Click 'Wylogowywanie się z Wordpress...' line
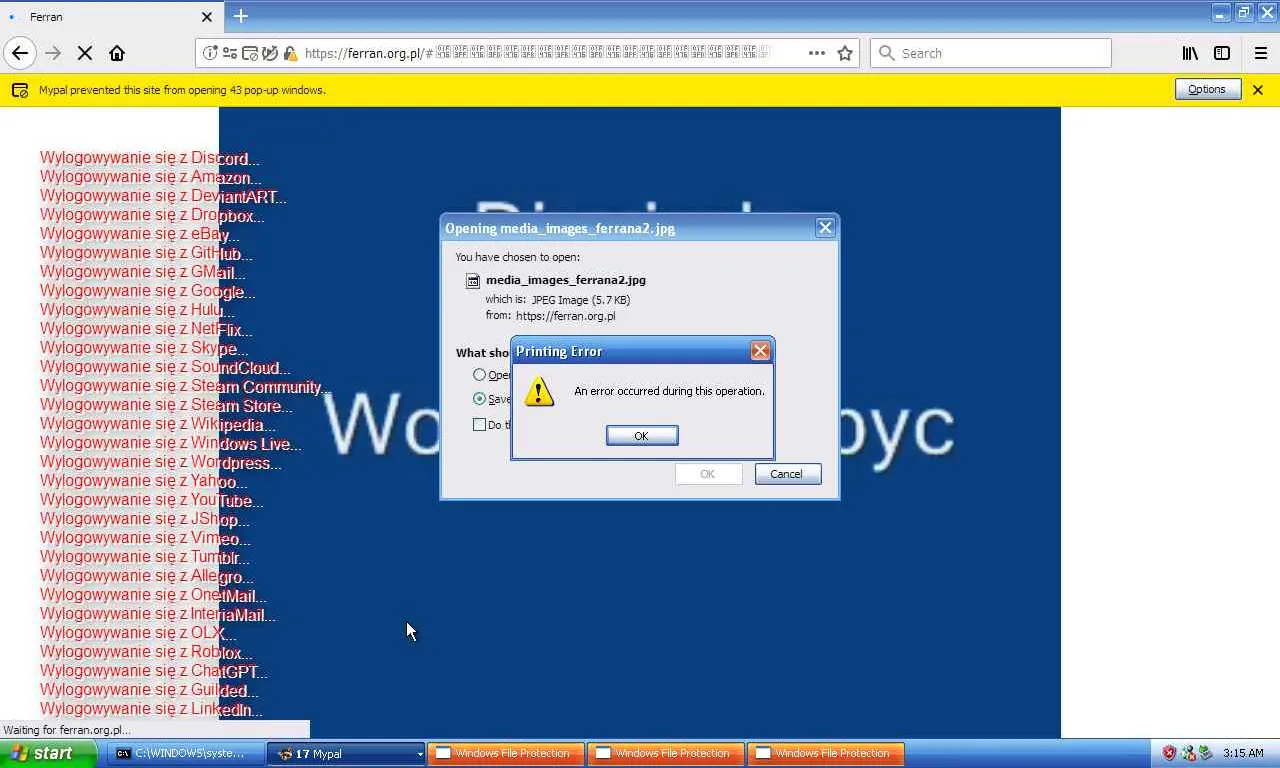 161,463
